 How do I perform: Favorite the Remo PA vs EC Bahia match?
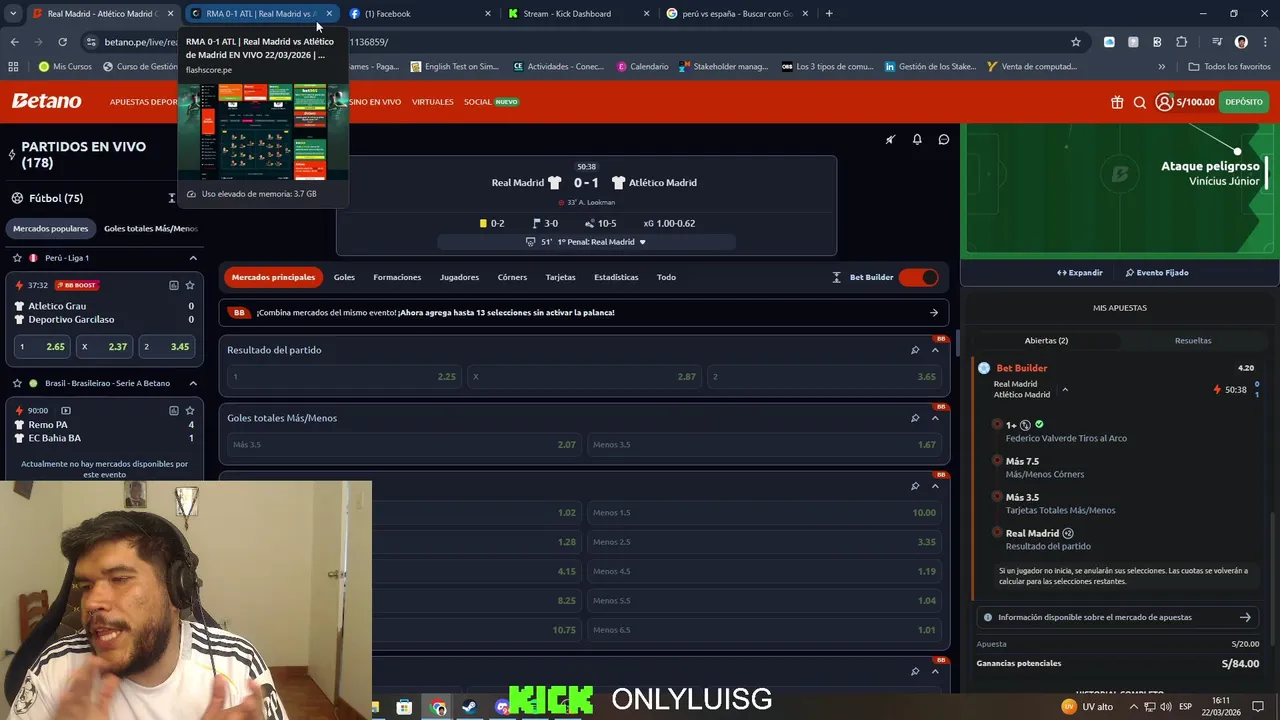coord(190,410)
